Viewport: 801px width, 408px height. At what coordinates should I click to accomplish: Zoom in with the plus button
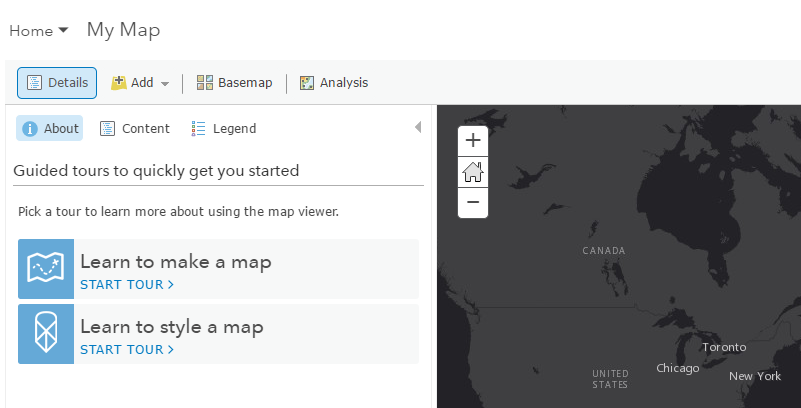473,140
